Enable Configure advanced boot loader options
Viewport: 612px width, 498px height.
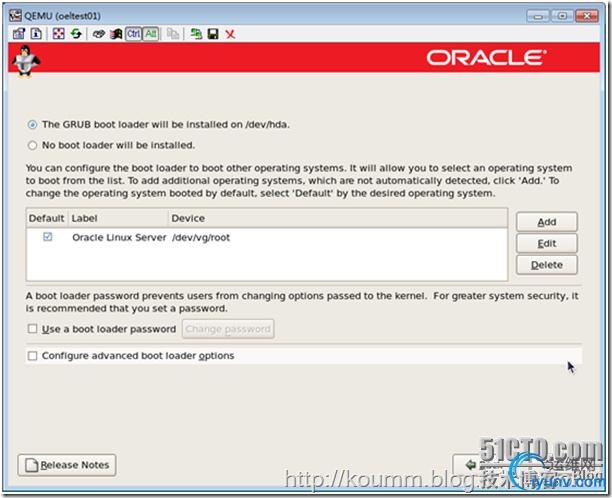tap(32, 356)
